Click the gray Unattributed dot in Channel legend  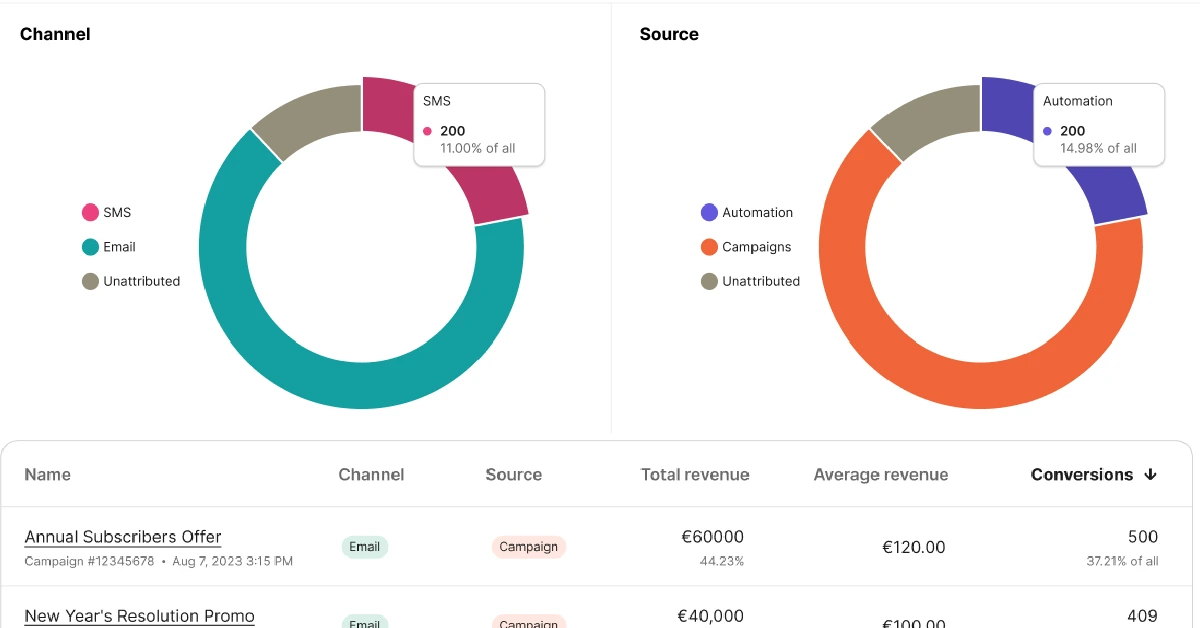(91, 281)
